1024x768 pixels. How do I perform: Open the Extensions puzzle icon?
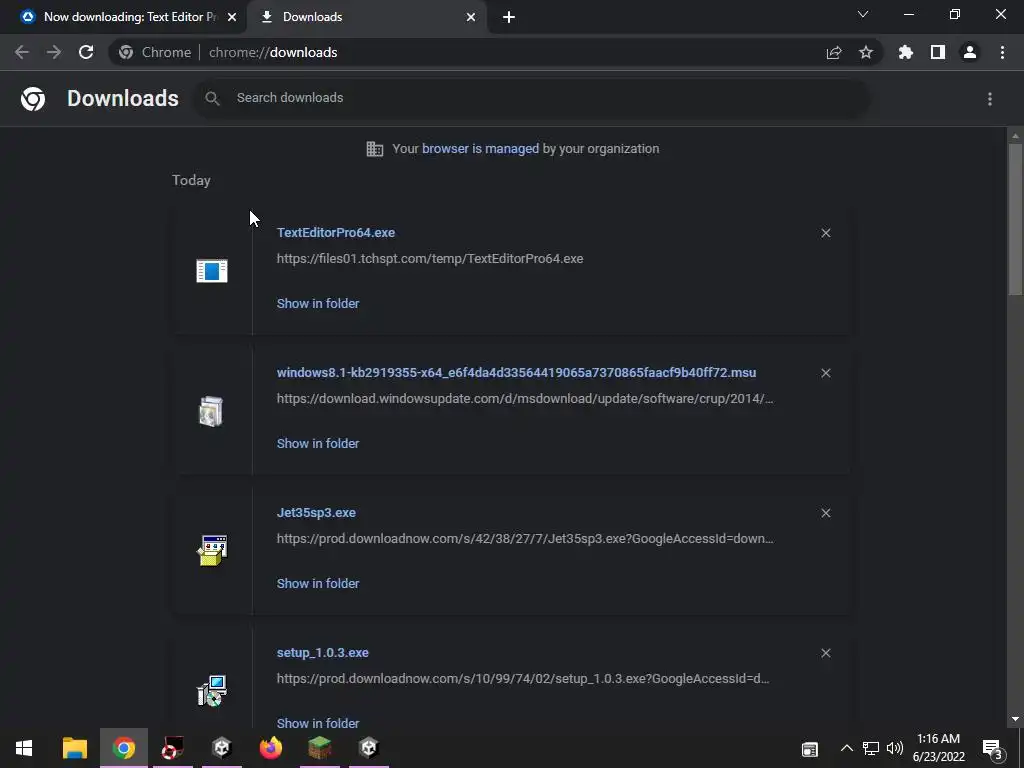coord(906,52)
